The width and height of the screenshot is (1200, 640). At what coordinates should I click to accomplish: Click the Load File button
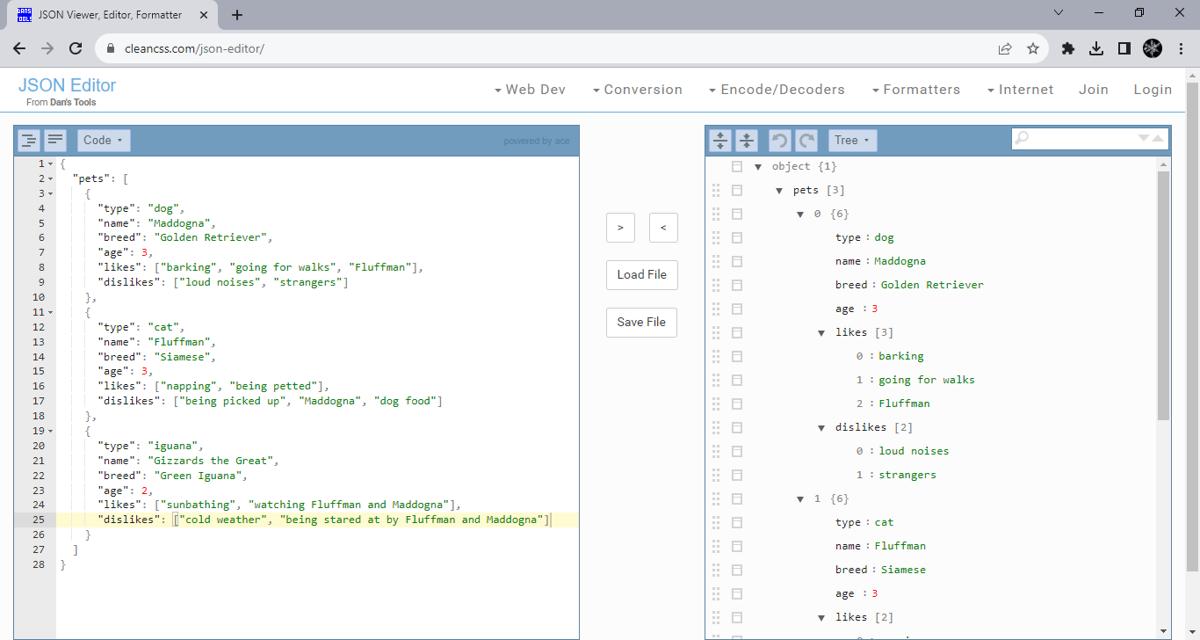[640, 274]
